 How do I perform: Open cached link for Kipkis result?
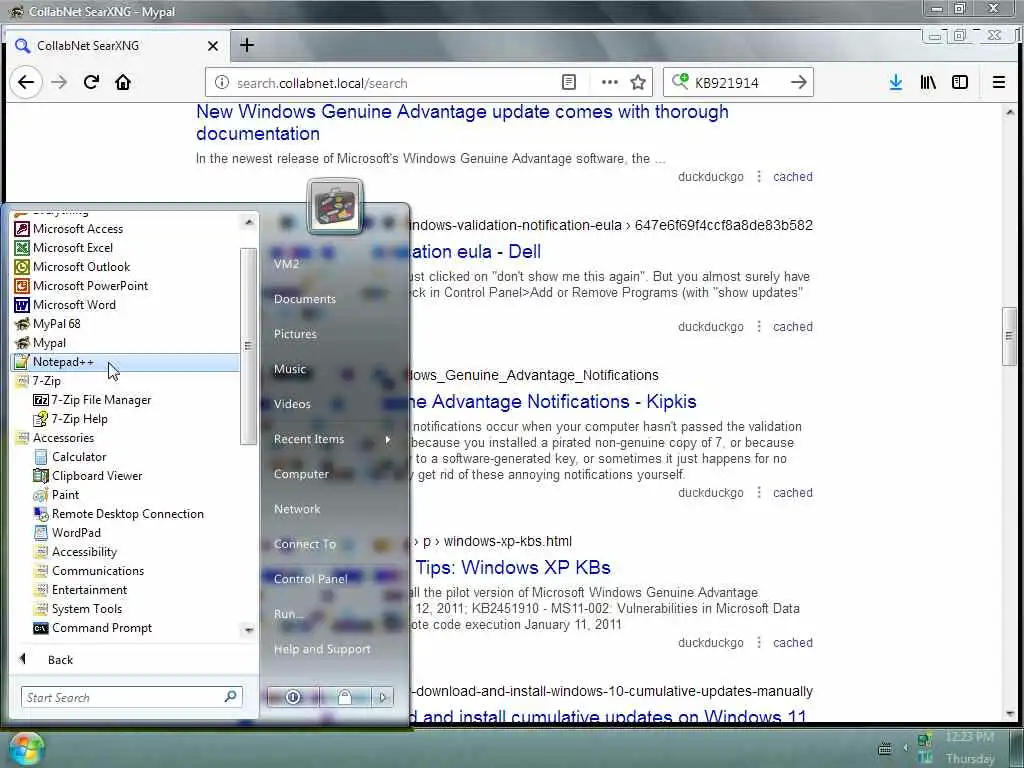pyautogui.click(x=793, y=492)
